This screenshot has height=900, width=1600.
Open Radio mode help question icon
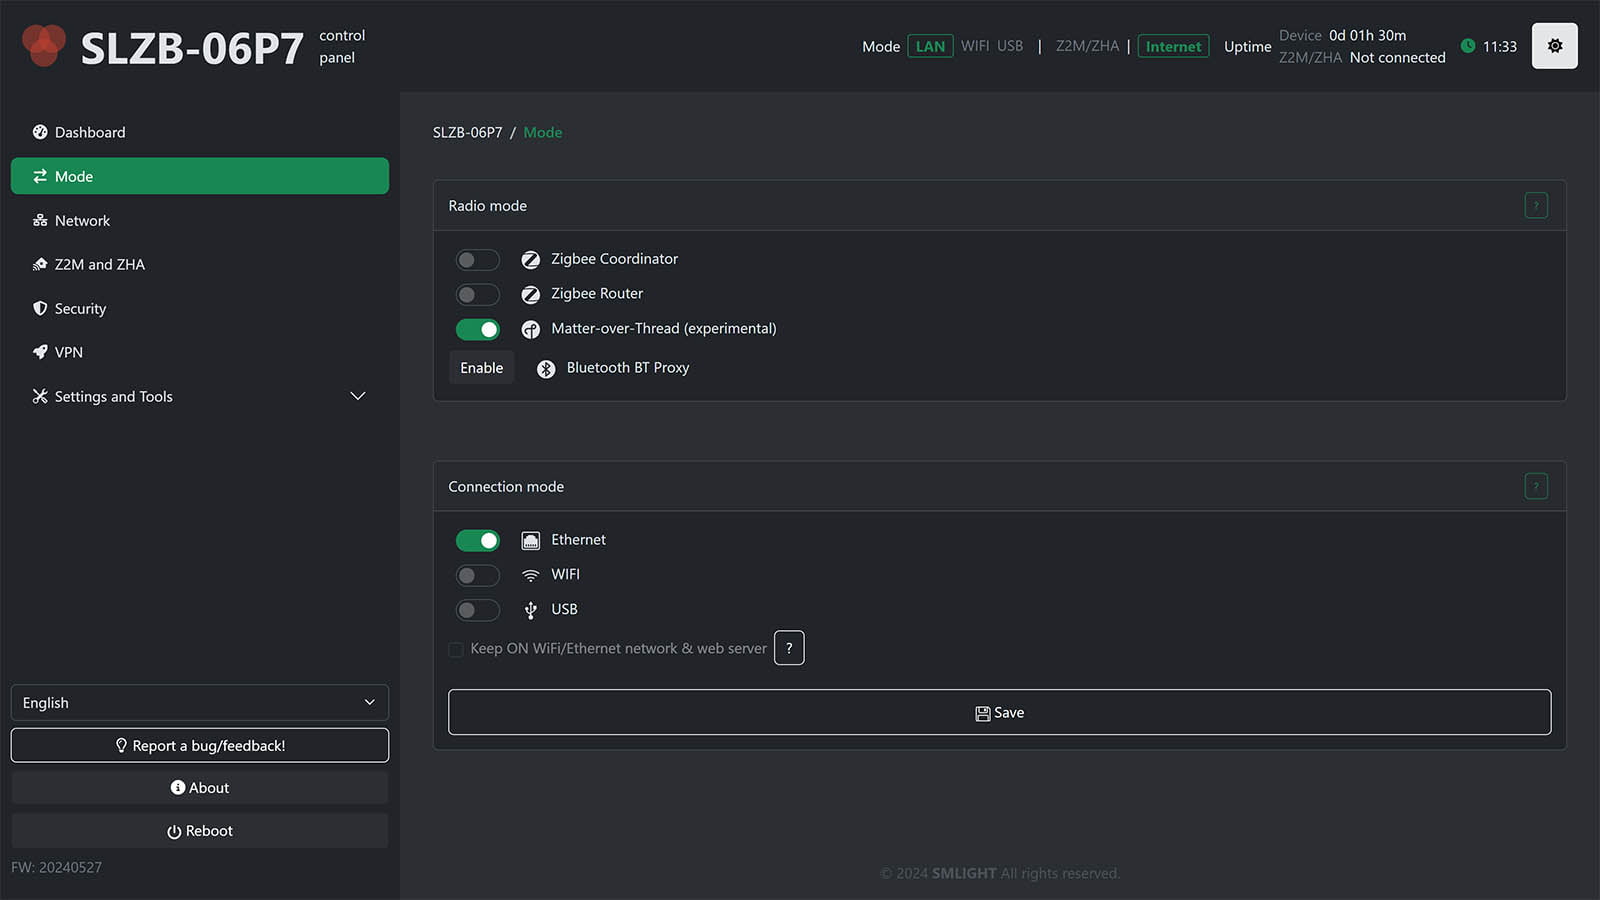1535,206
